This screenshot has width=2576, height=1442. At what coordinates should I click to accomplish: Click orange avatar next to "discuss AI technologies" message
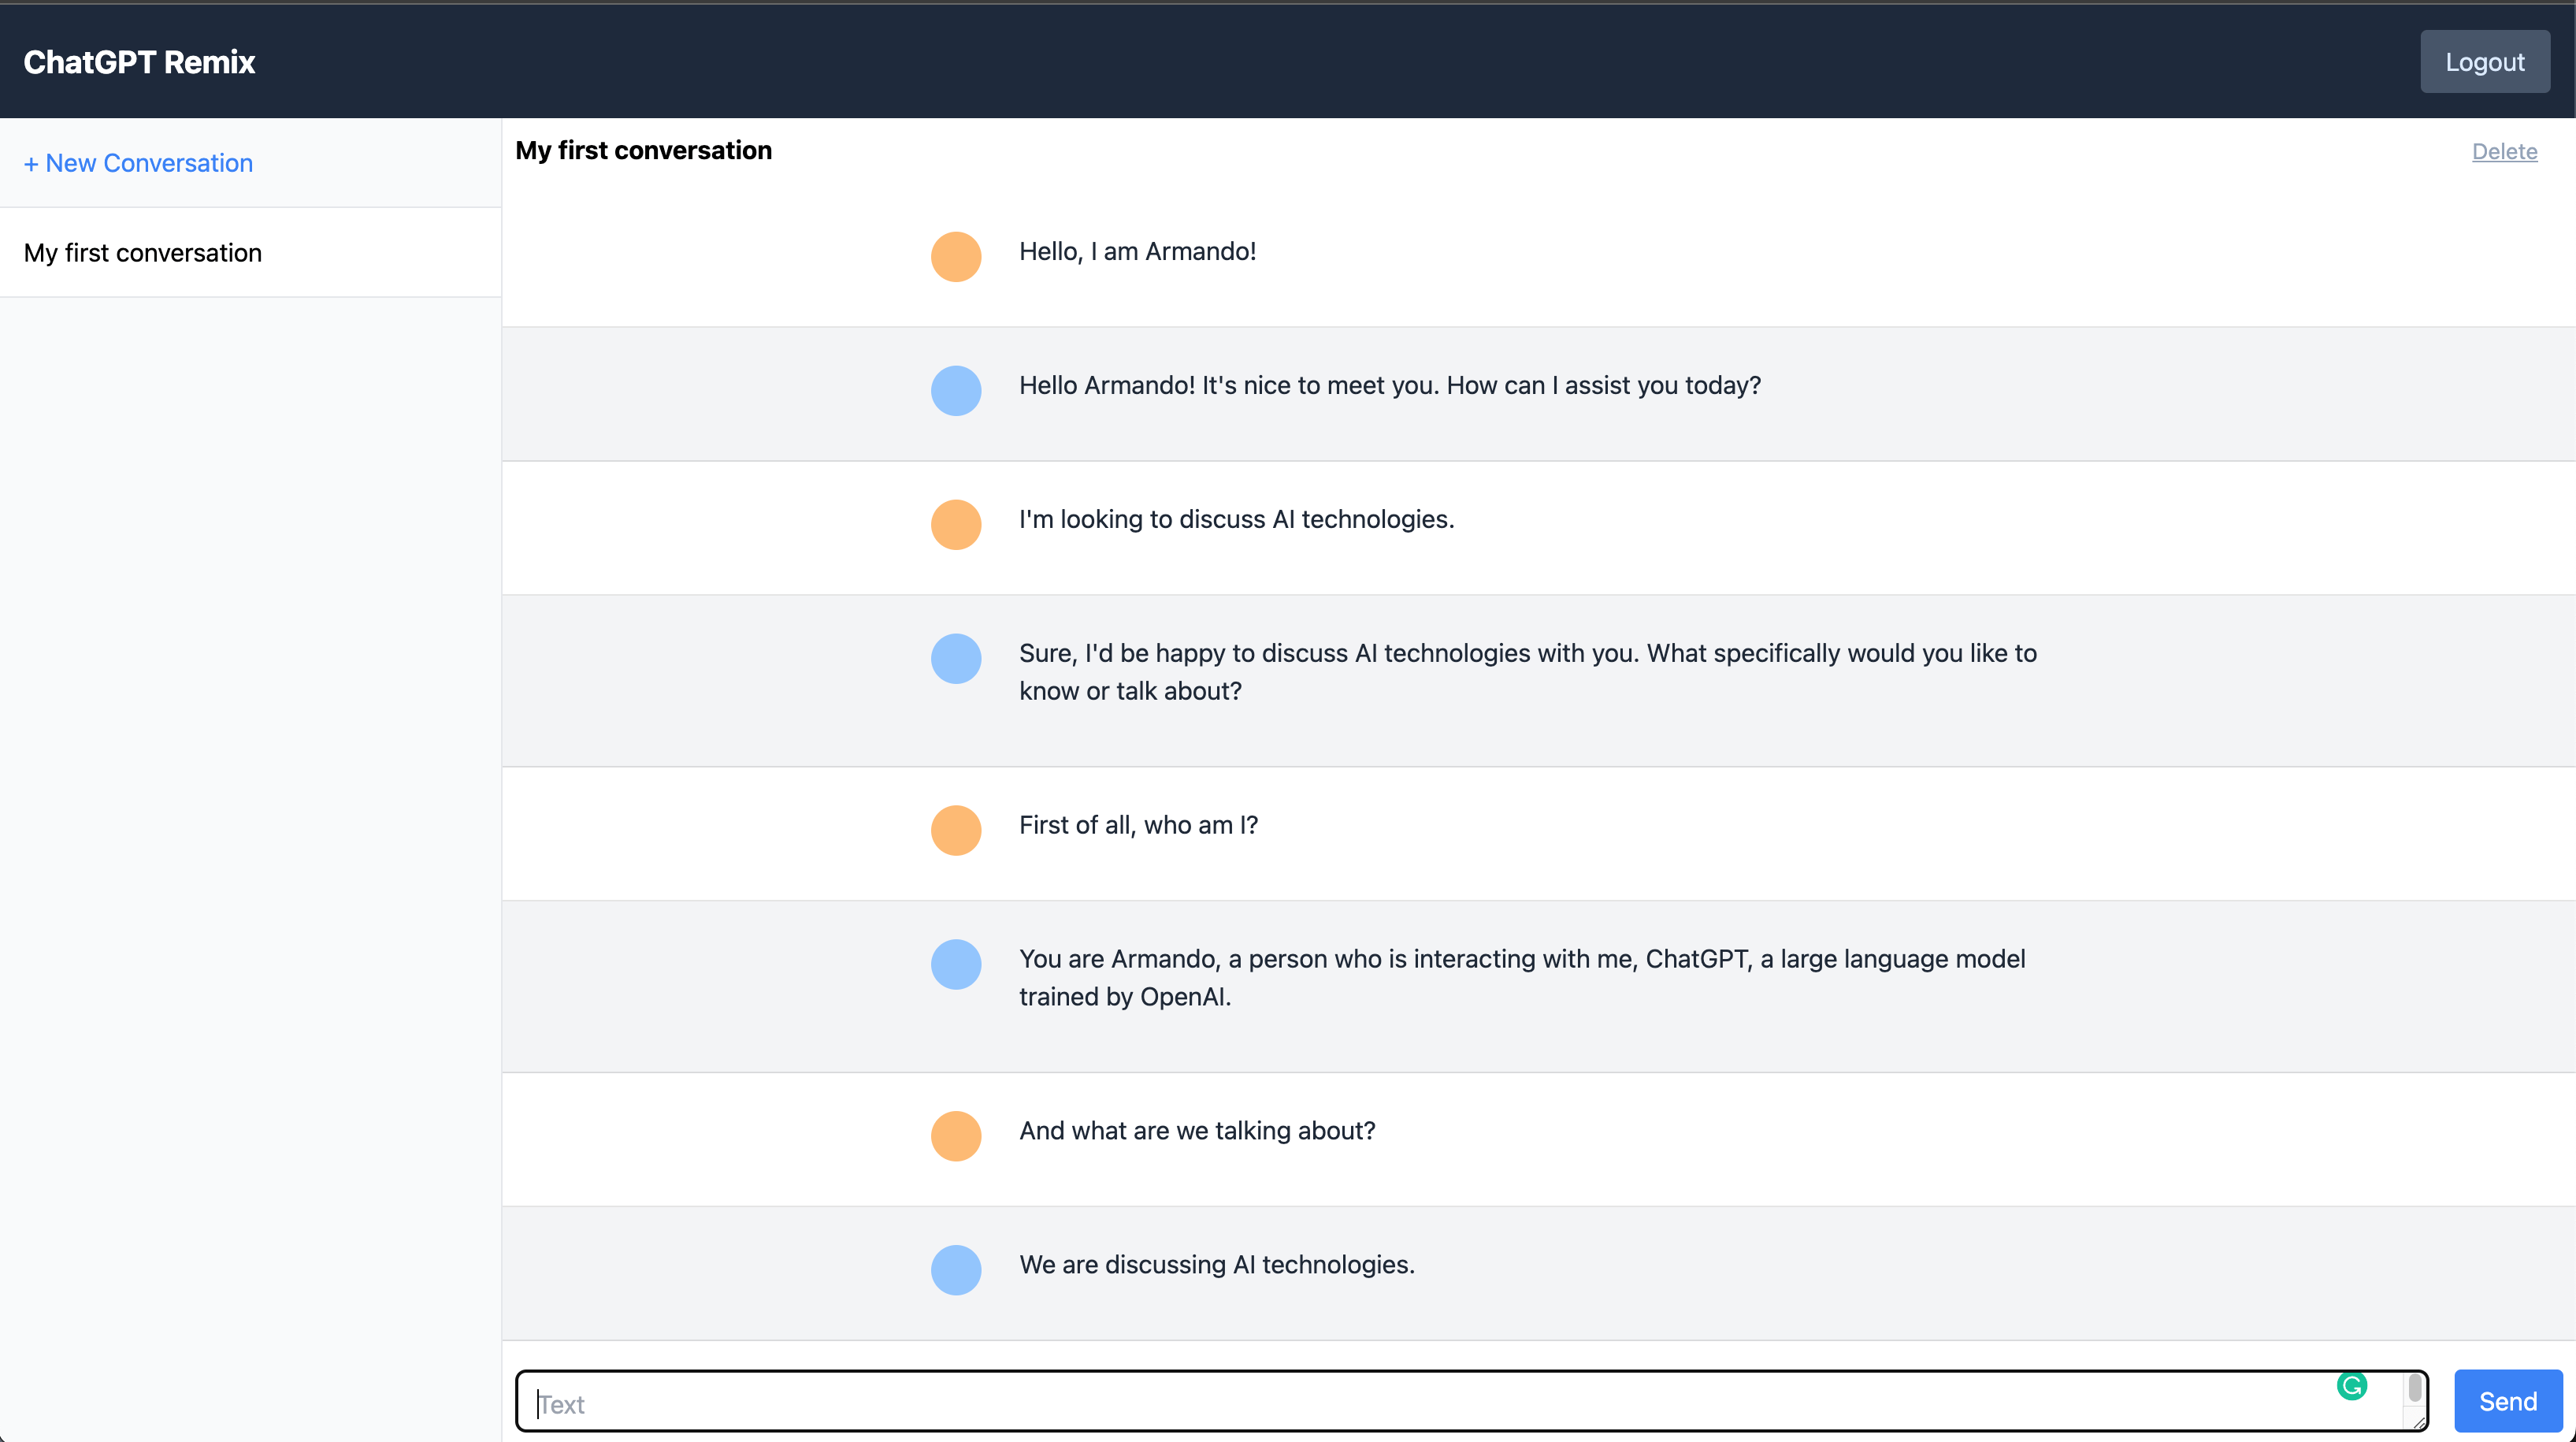pyautogui.click(x=956, y=525)
